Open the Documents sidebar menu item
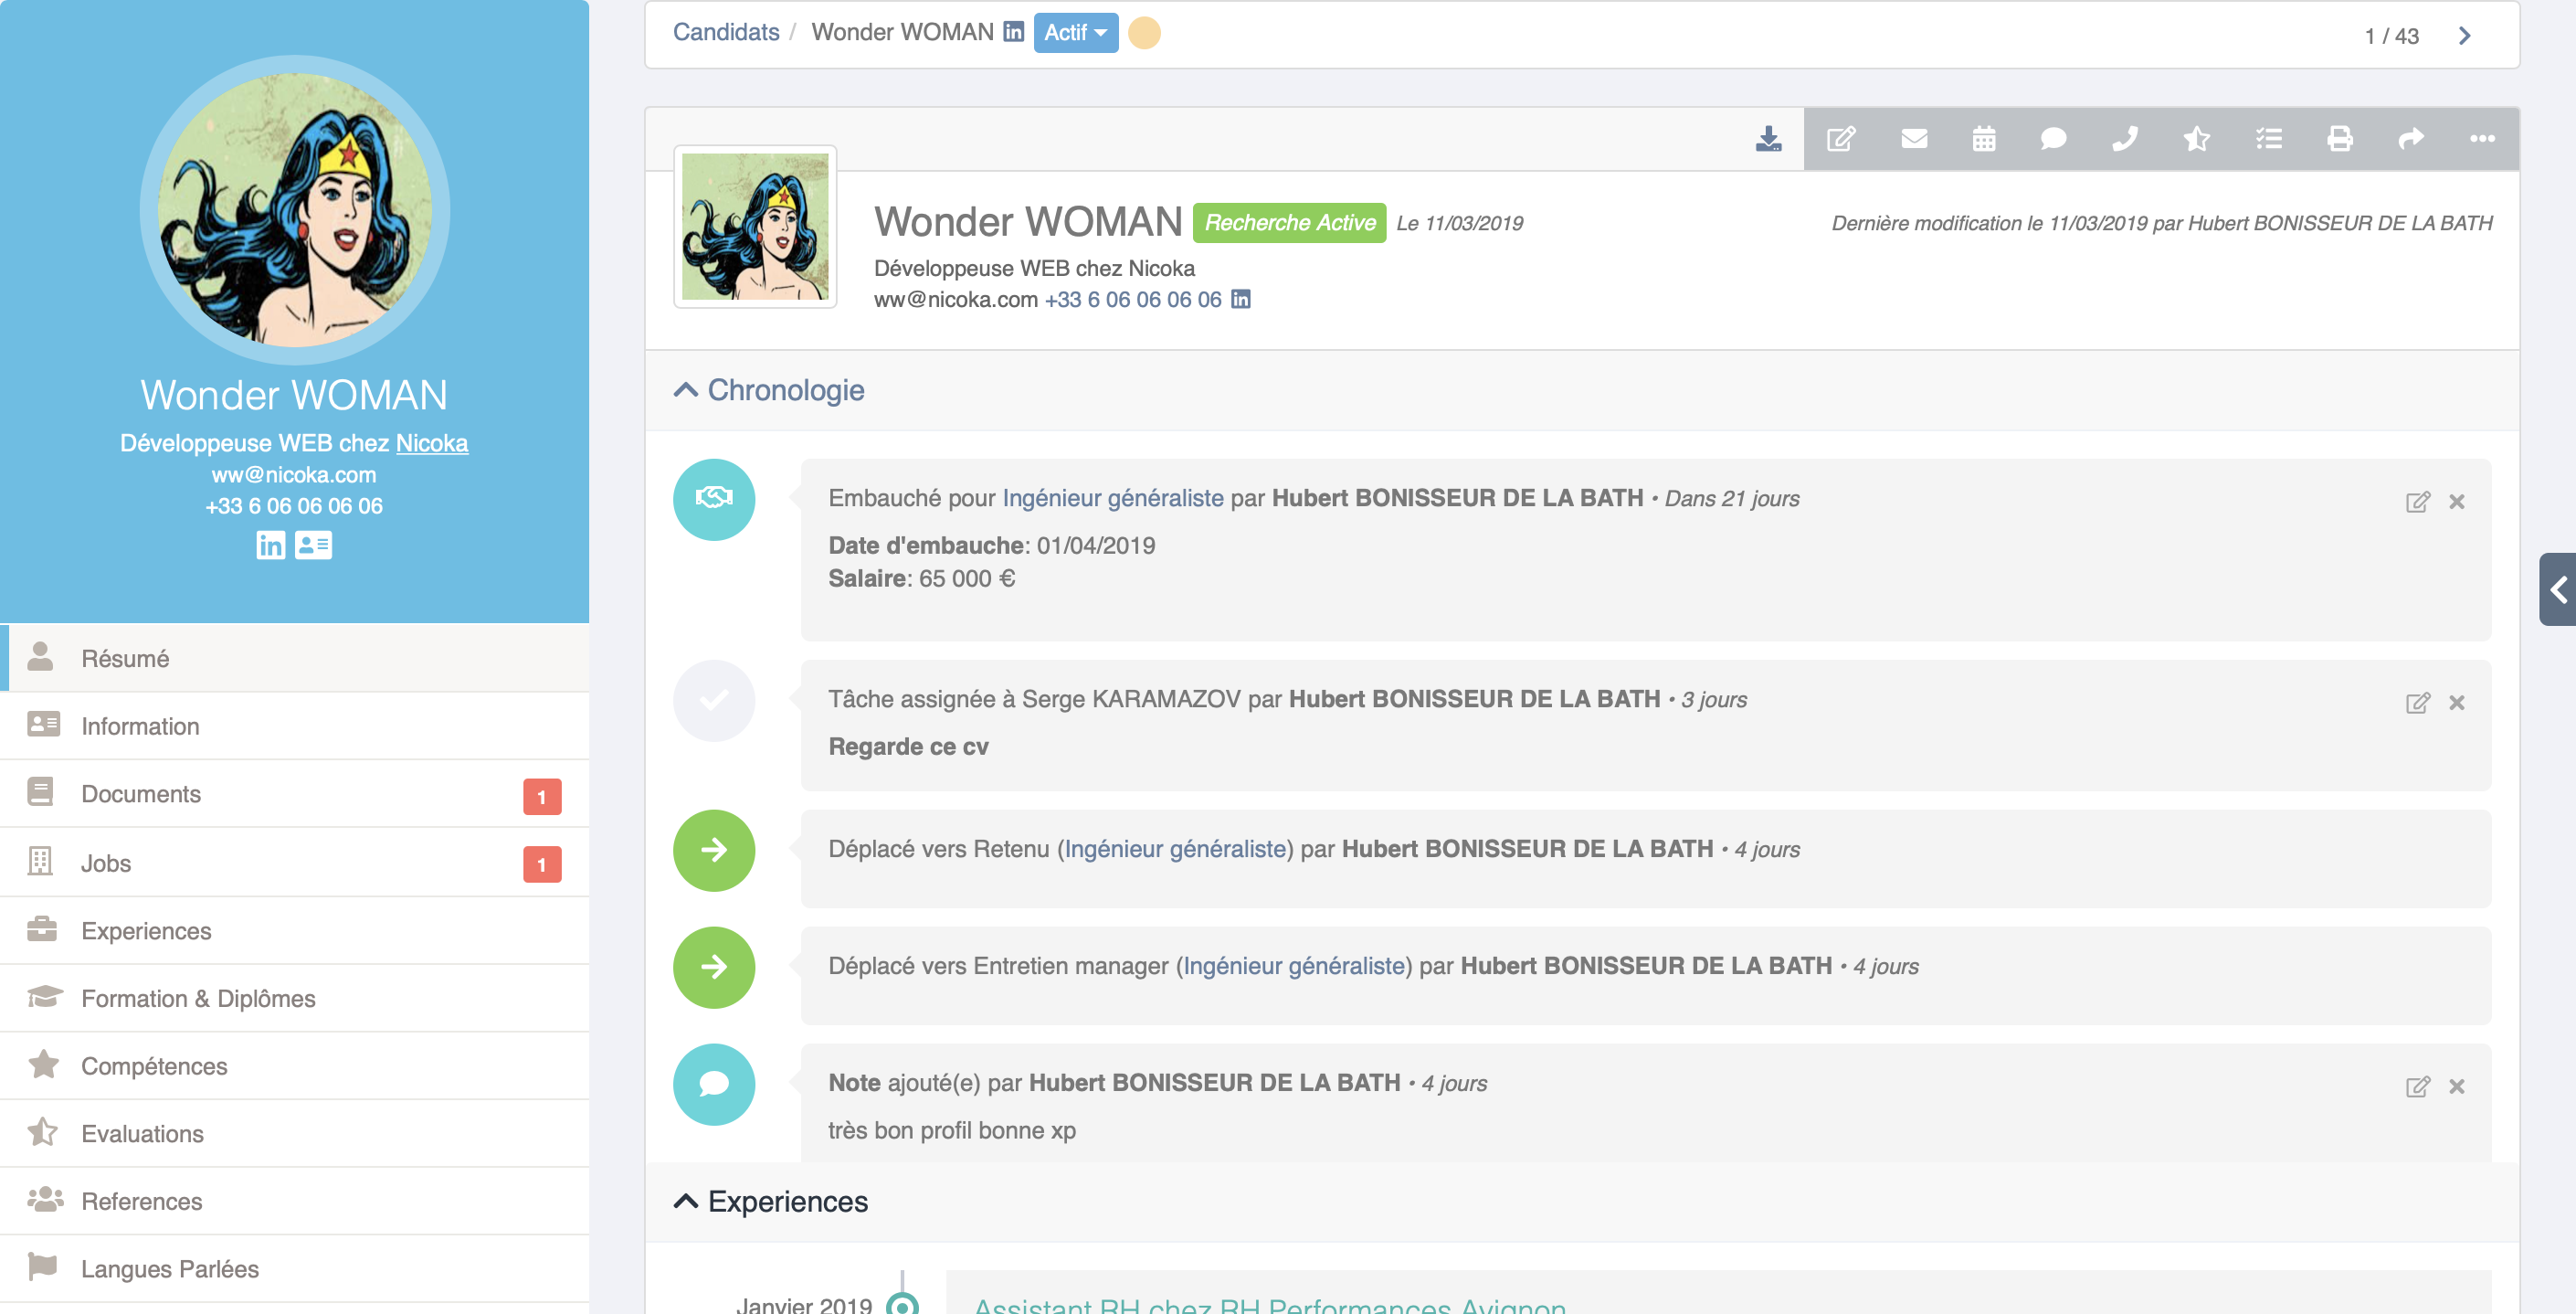This screenshot has width=2576, height=1314. (x=295, y=794)
